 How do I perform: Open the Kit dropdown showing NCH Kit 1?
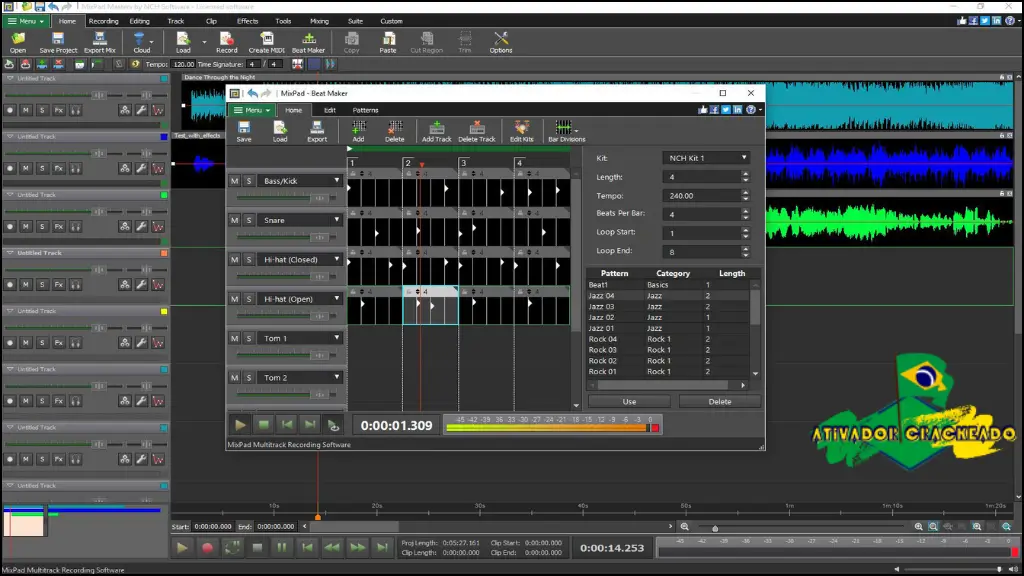click(x=706, y=158)
